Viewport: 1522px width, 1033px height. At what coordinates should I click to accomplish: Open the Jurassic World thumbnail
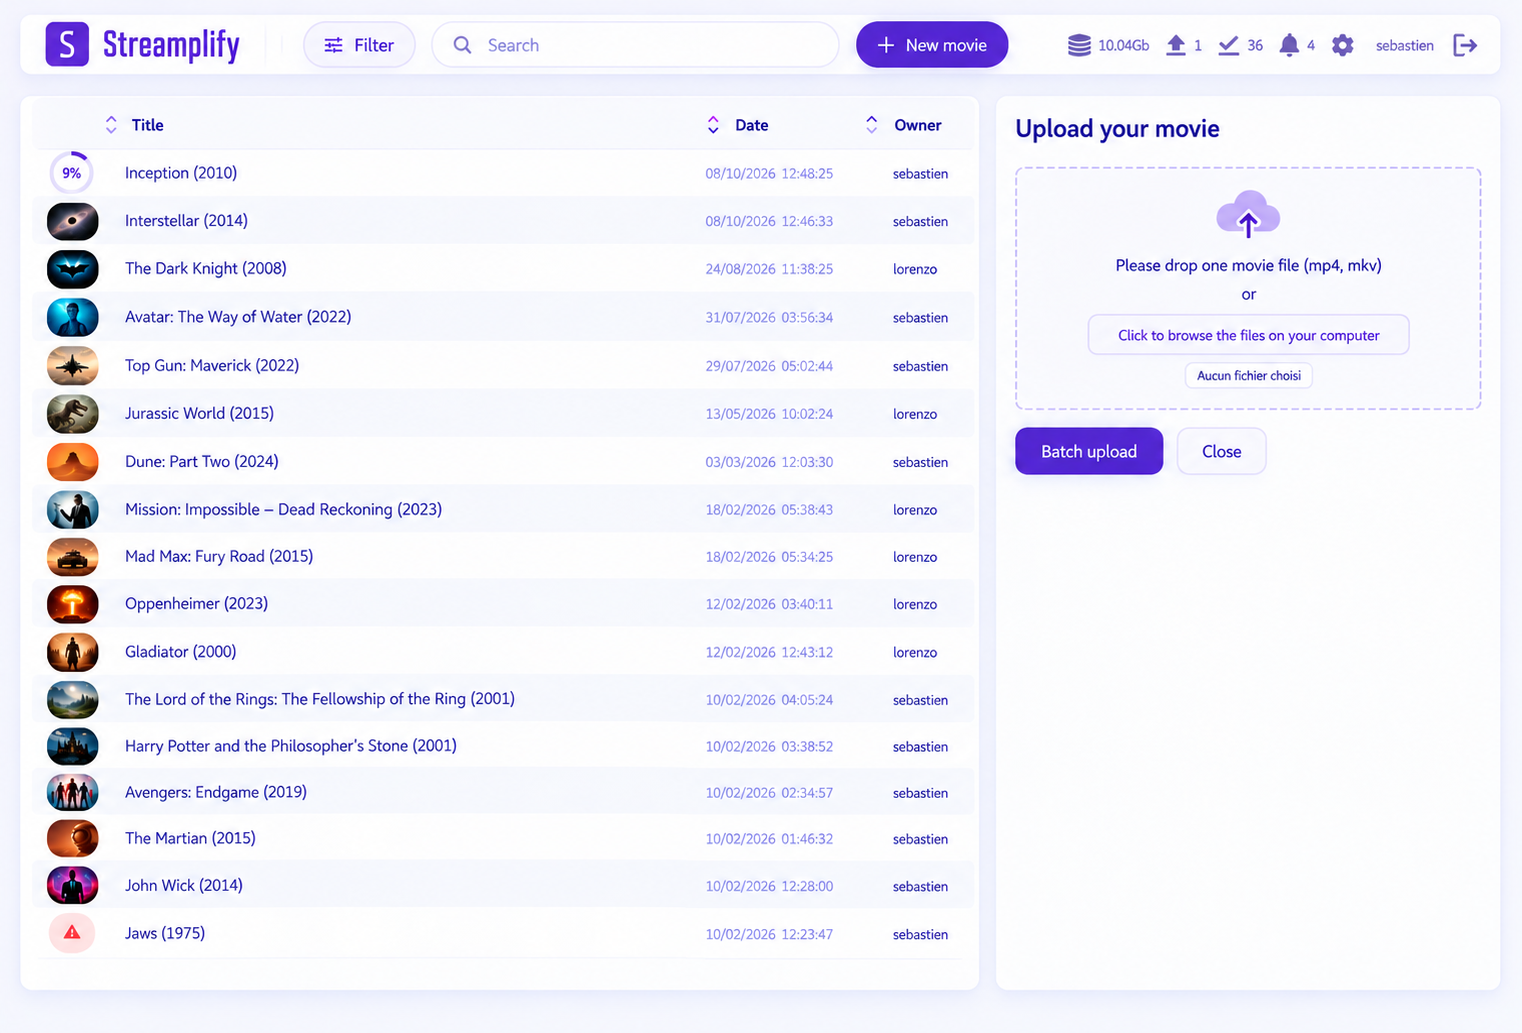(x=72, y=414)
